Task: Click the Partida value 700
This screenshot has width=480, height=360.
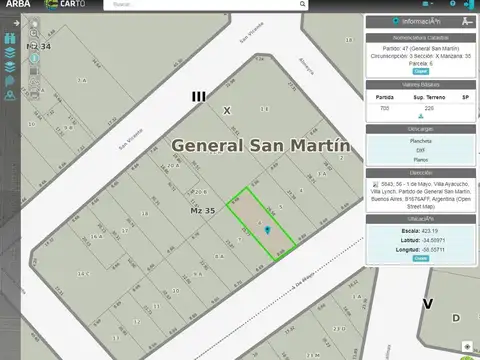Action: click(x=384, y=108)
